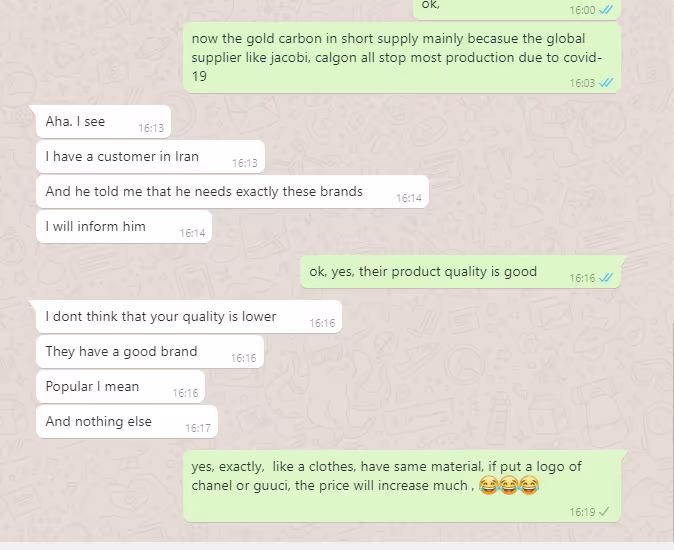Click the middle laughing emoji
Viewport: 674px width, 550px height.
click(509, 486)
